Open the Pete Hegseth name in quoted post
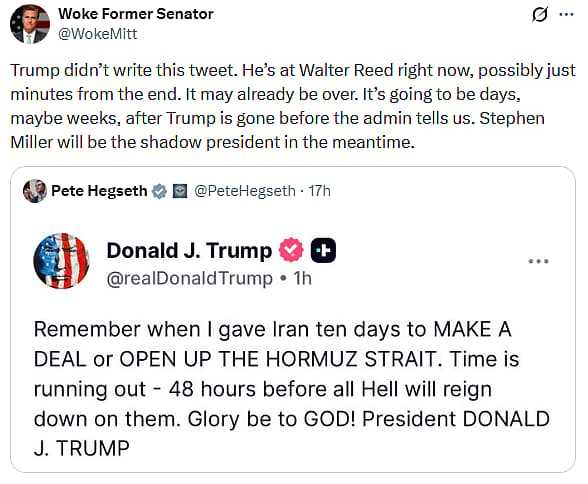 [99, 191]
